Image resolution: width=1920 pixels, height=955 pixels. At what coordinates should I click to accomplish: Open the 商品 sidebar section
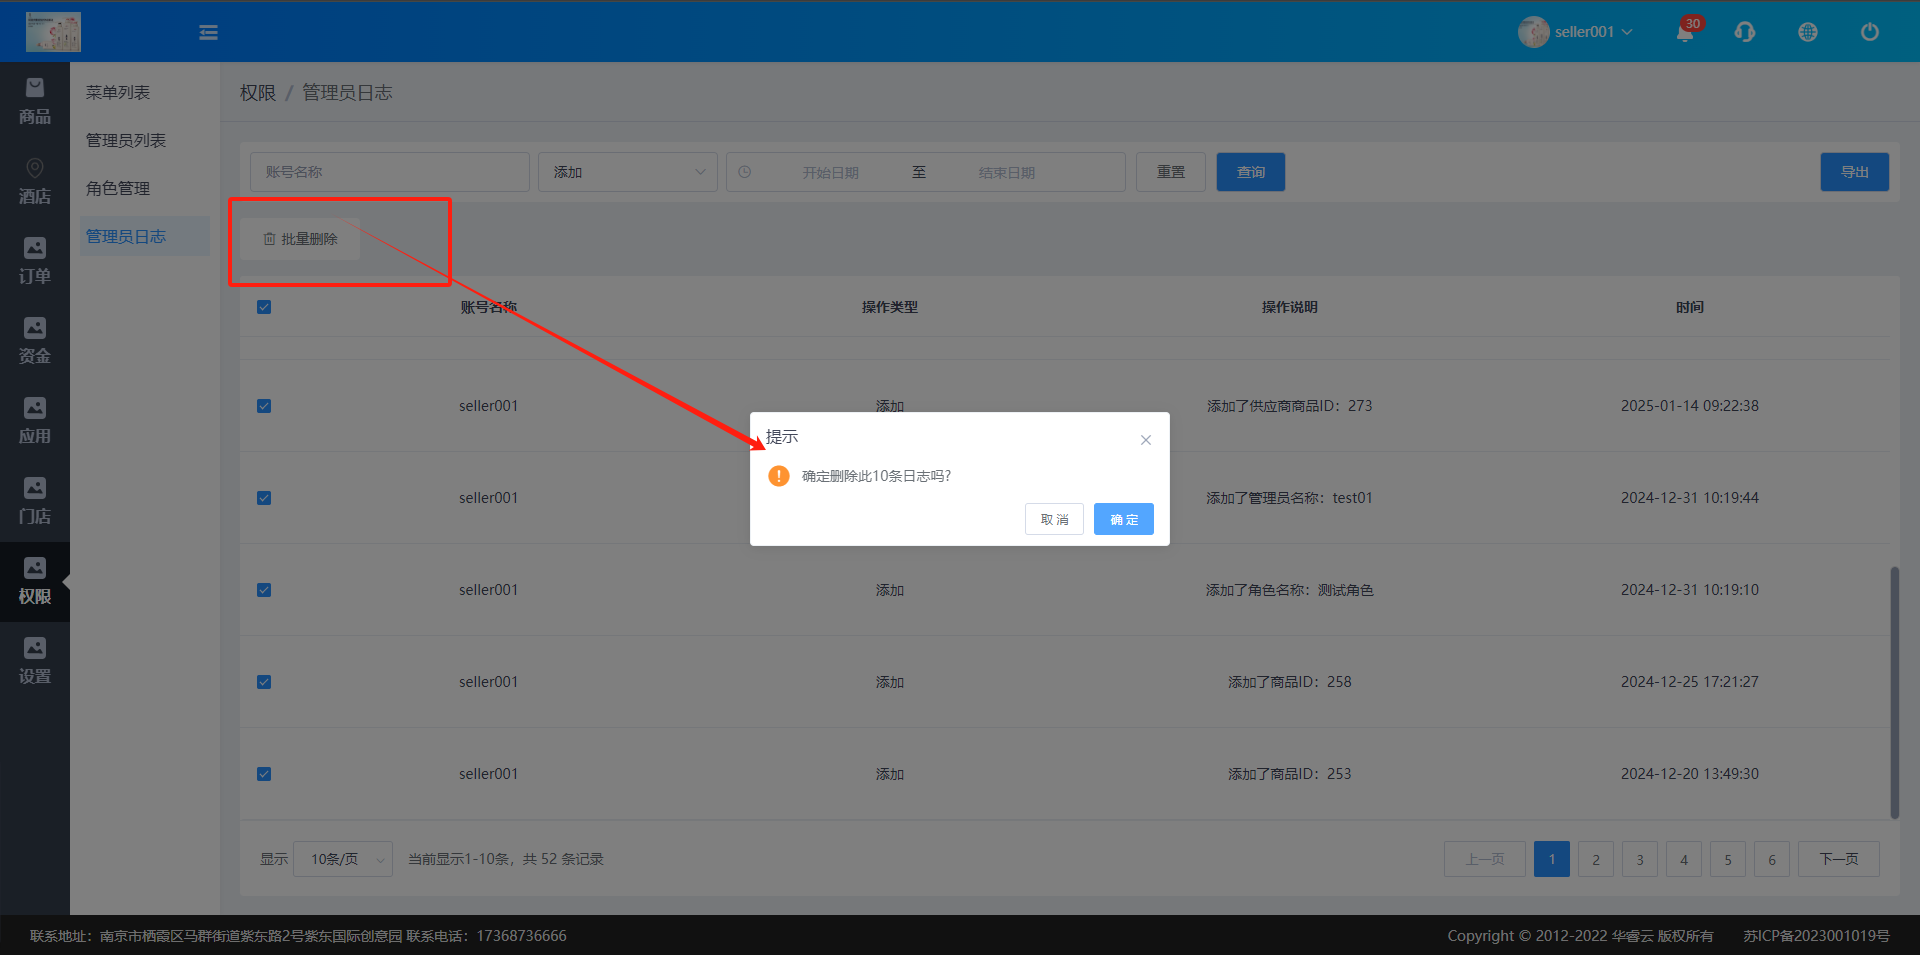[35, 102]
